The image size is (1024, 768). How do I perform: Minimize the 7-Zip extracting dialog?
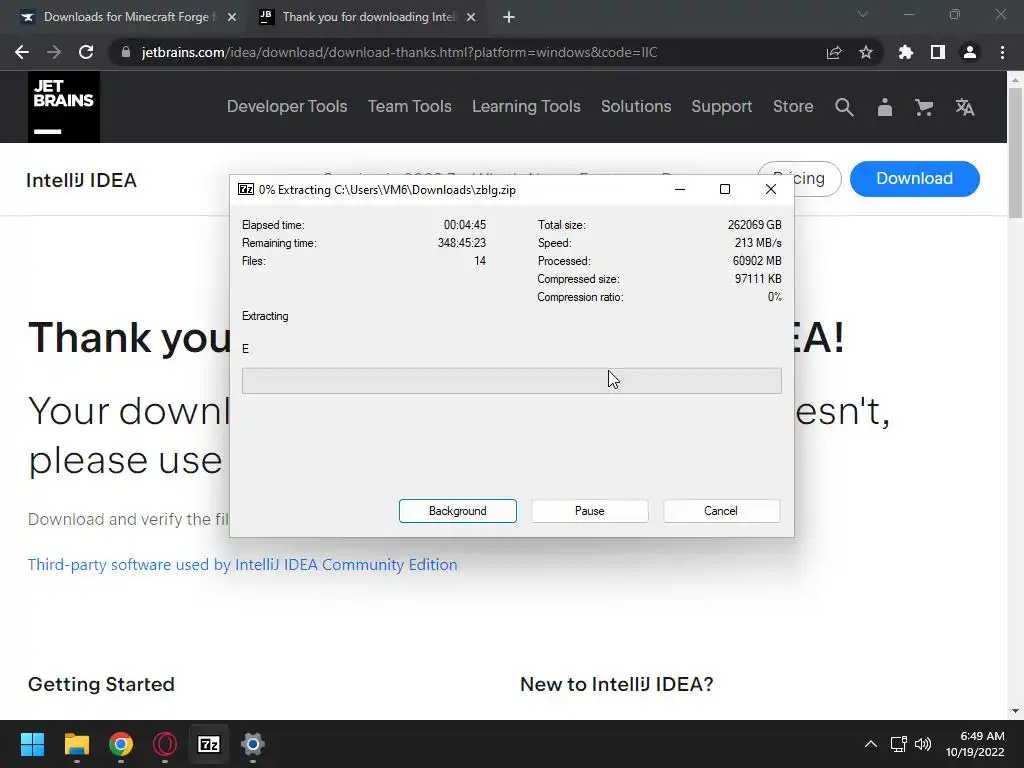click(x=680, y=189)
